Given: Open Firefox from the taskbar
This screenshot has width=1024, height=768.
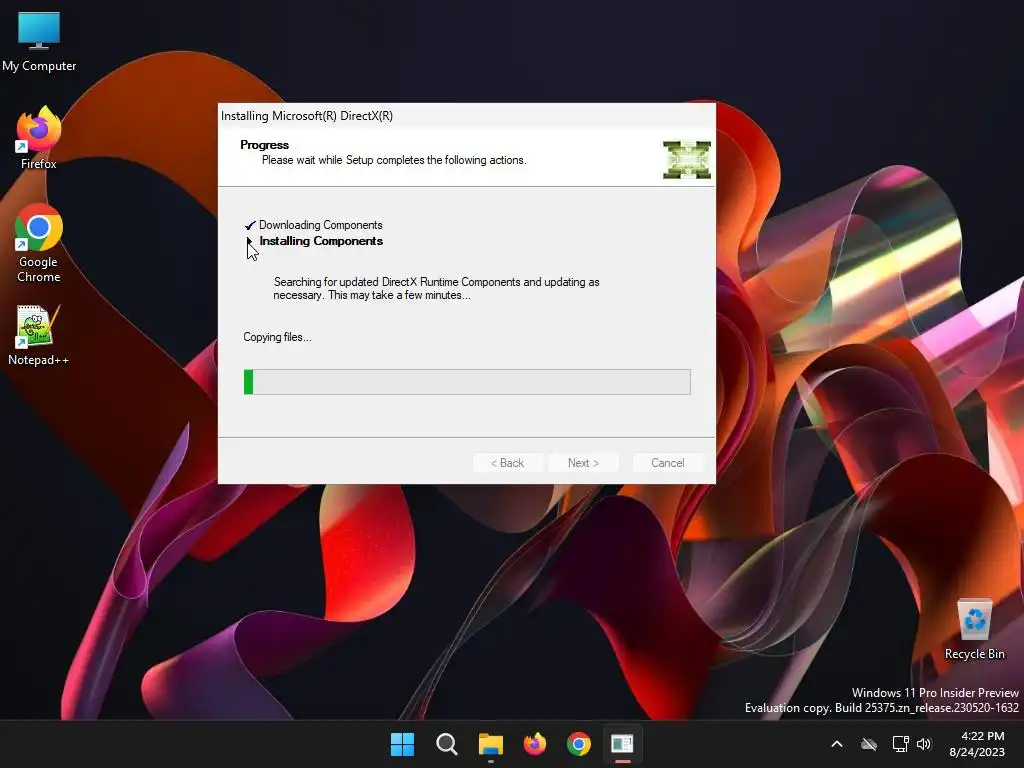Looking at the screenshot, I should point(535,744).
